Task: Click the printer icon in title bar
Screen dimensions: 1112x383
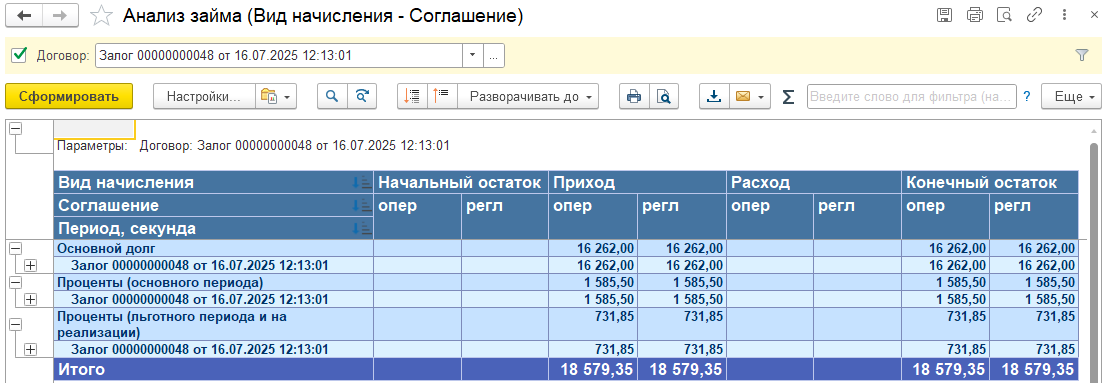Action: [x=975, y=15]
